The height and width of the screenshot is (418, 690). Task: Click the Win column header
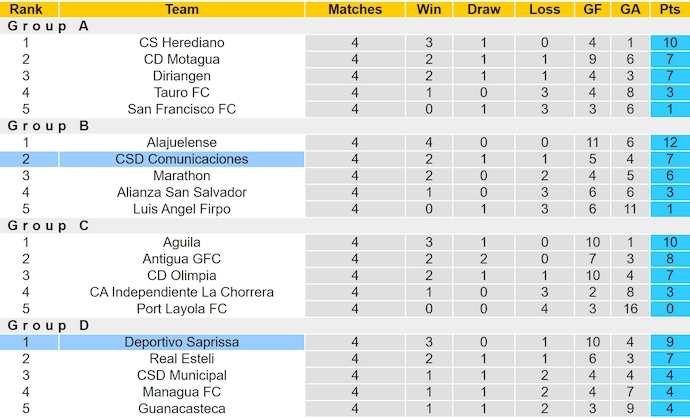pyautogui.click(x=428, y=9)
